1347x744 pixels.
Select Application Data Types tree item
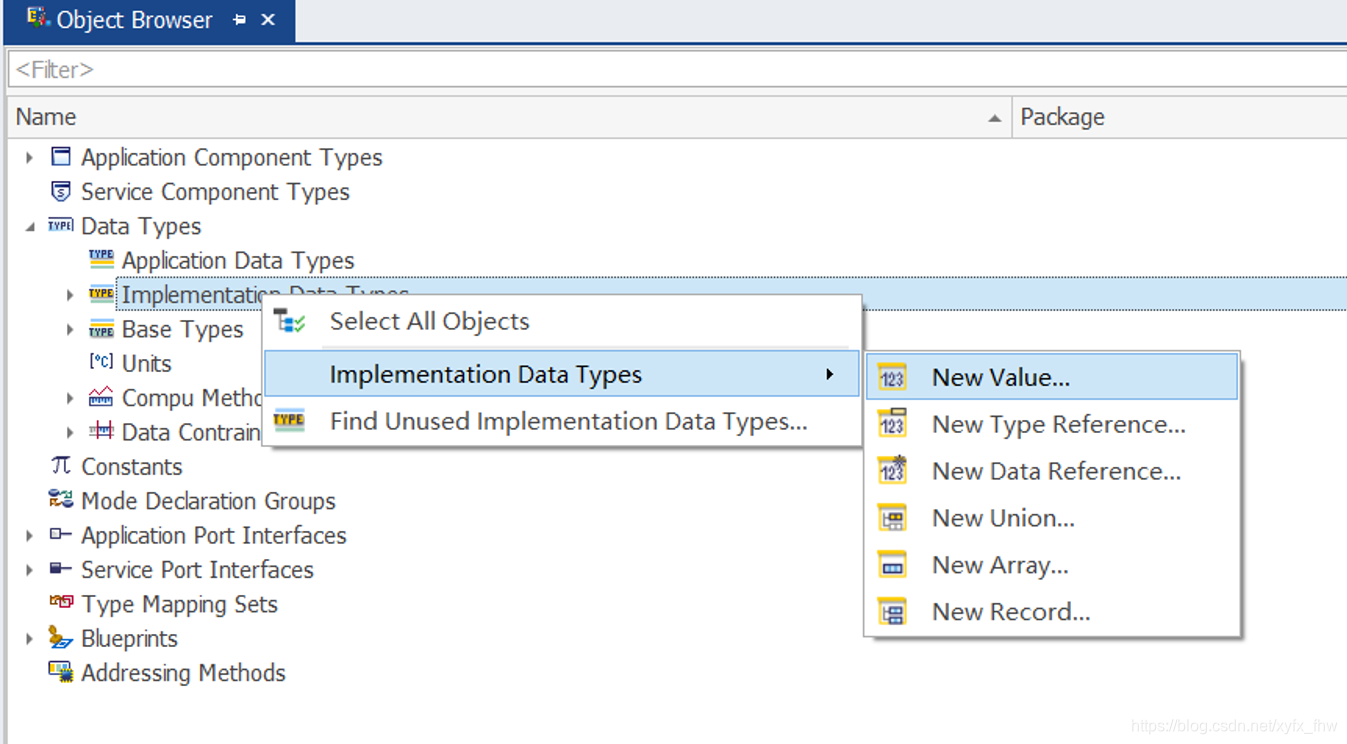click(238, 261)
